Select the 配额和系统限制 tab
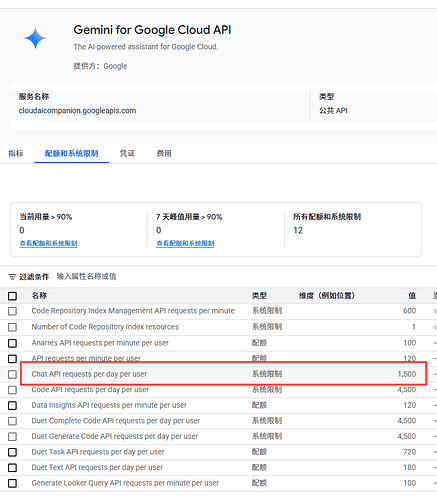 point(71,153)
